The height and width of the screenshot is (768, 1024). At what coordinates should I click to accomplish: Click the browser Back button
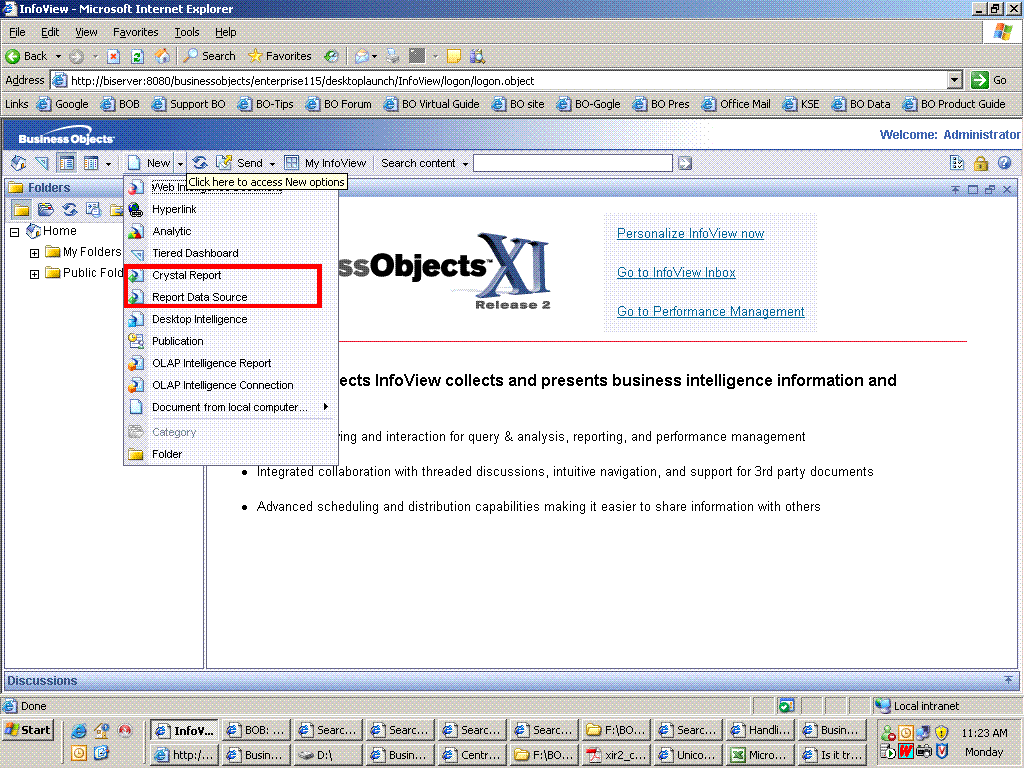click(x=27, y=56)
